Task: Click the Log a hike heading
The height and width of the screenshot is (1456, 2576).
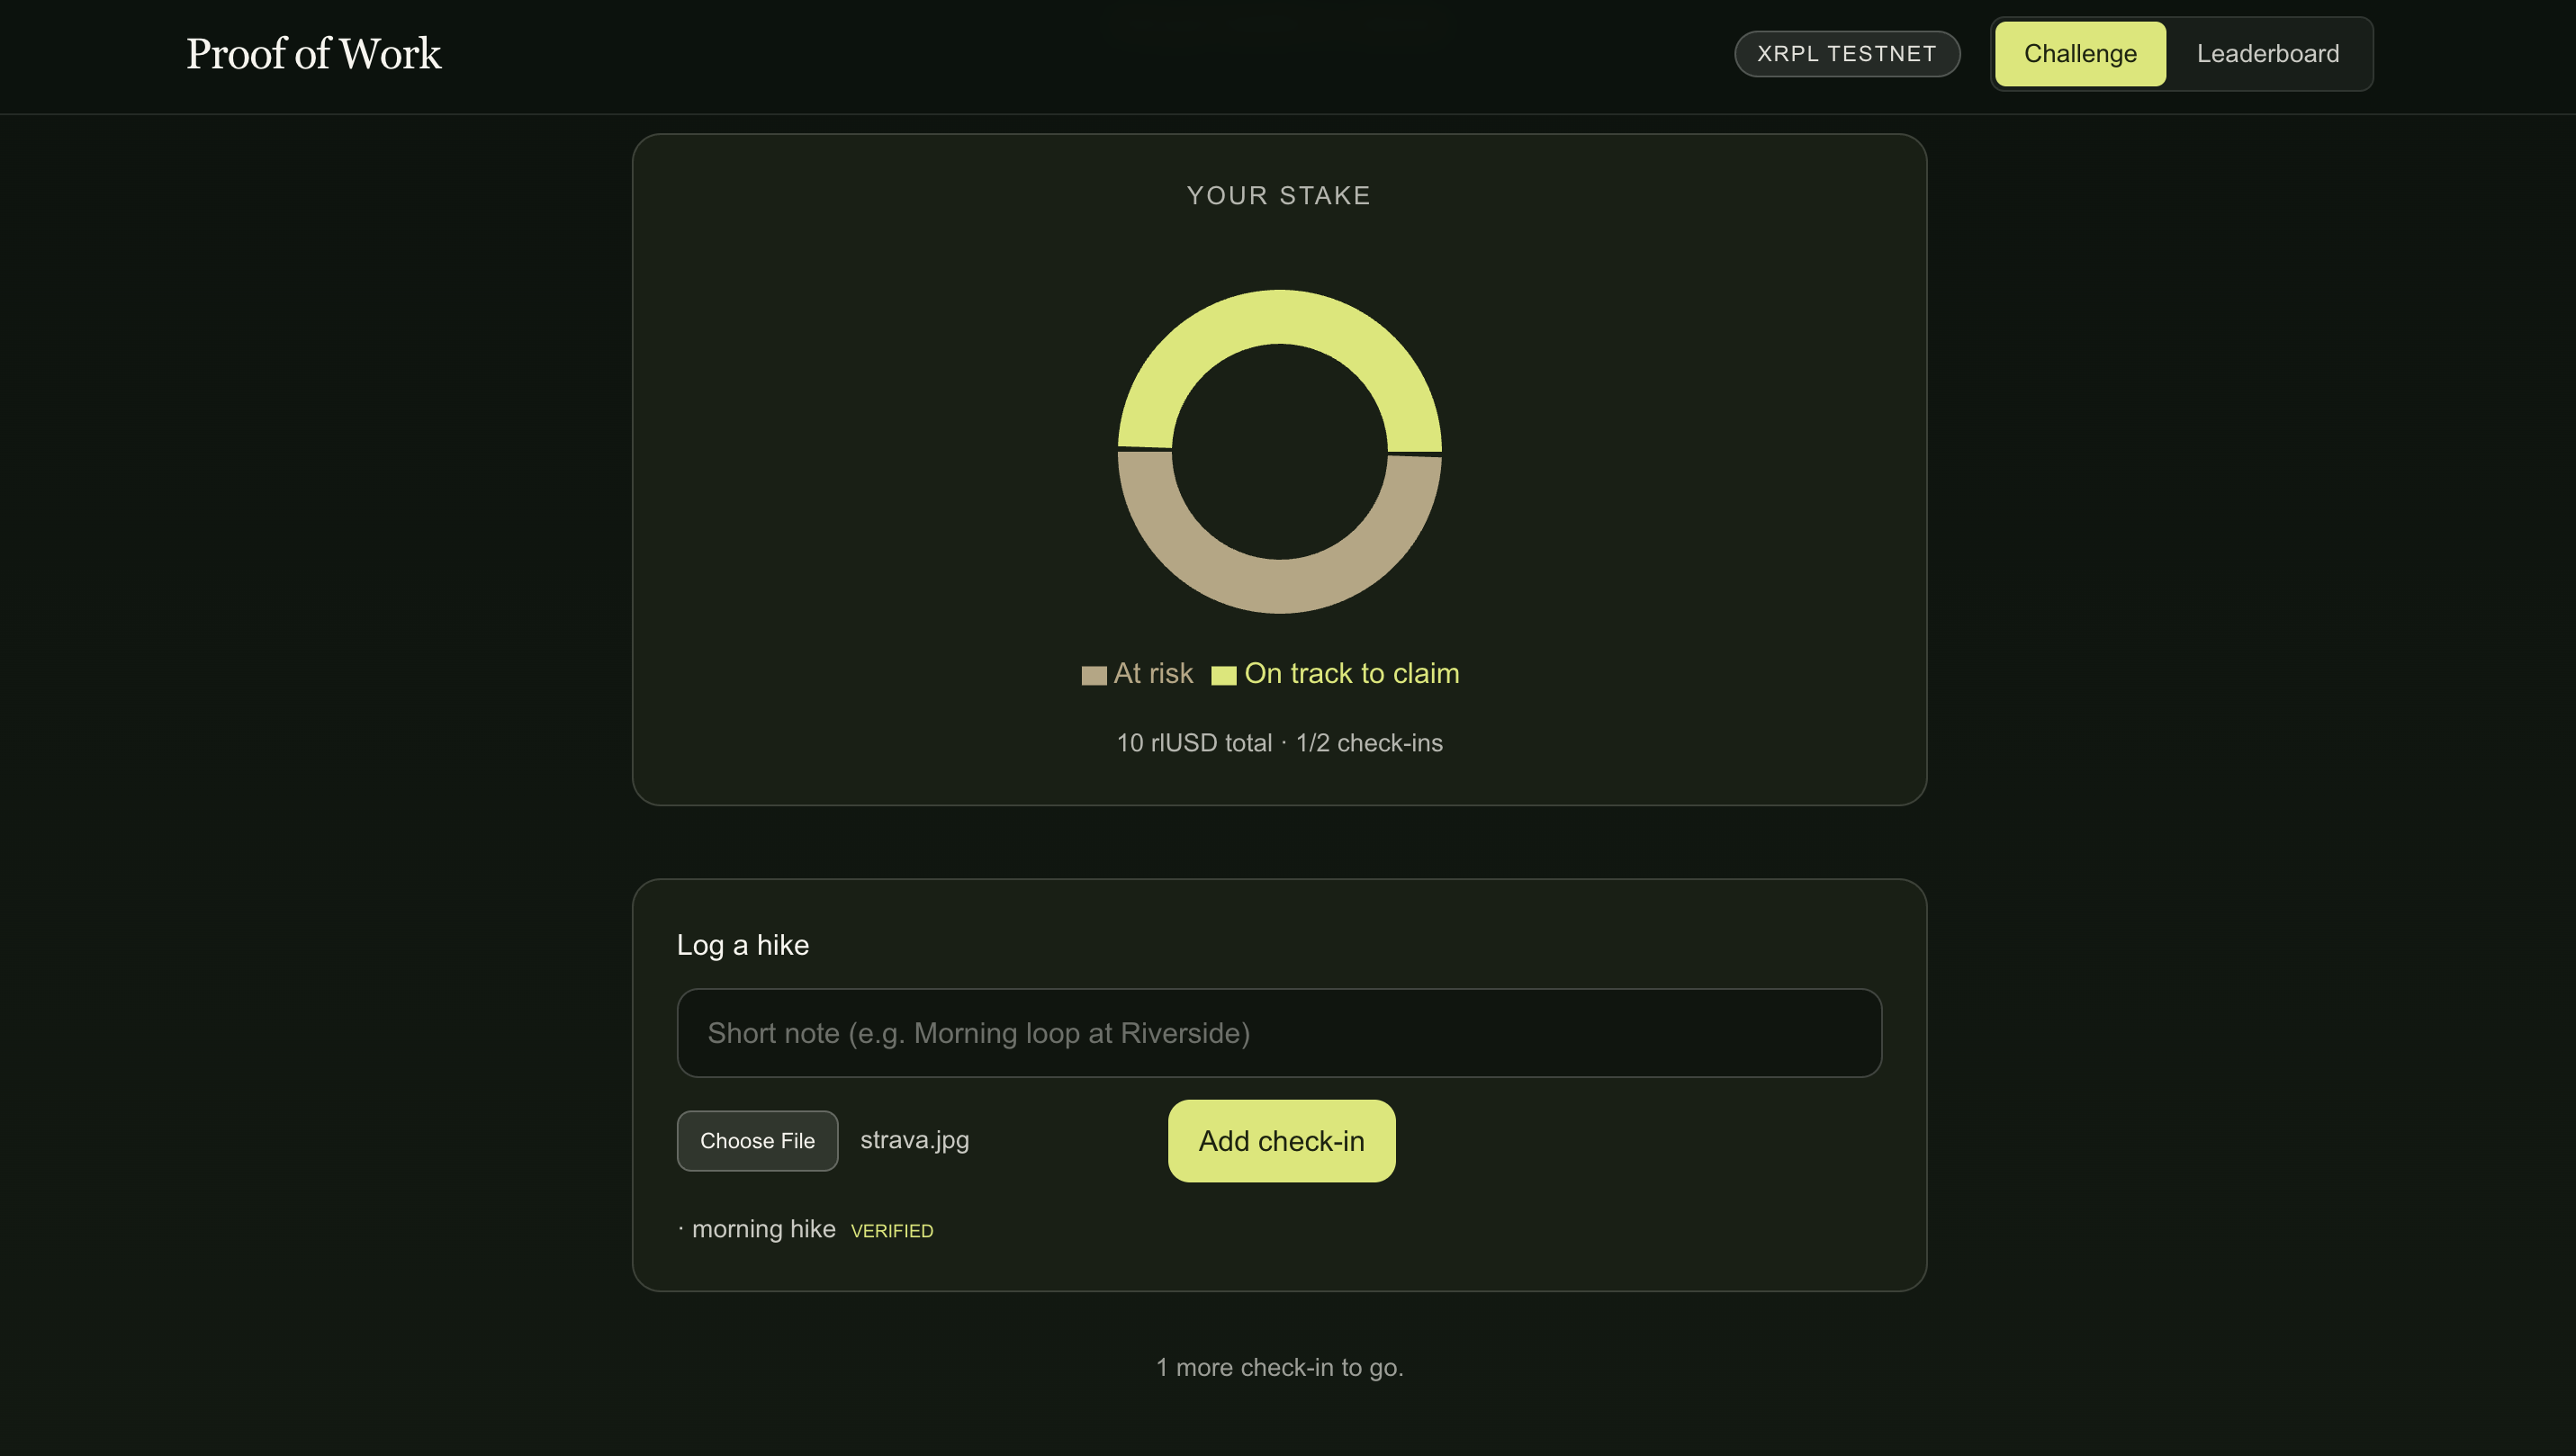Action: 742,945
